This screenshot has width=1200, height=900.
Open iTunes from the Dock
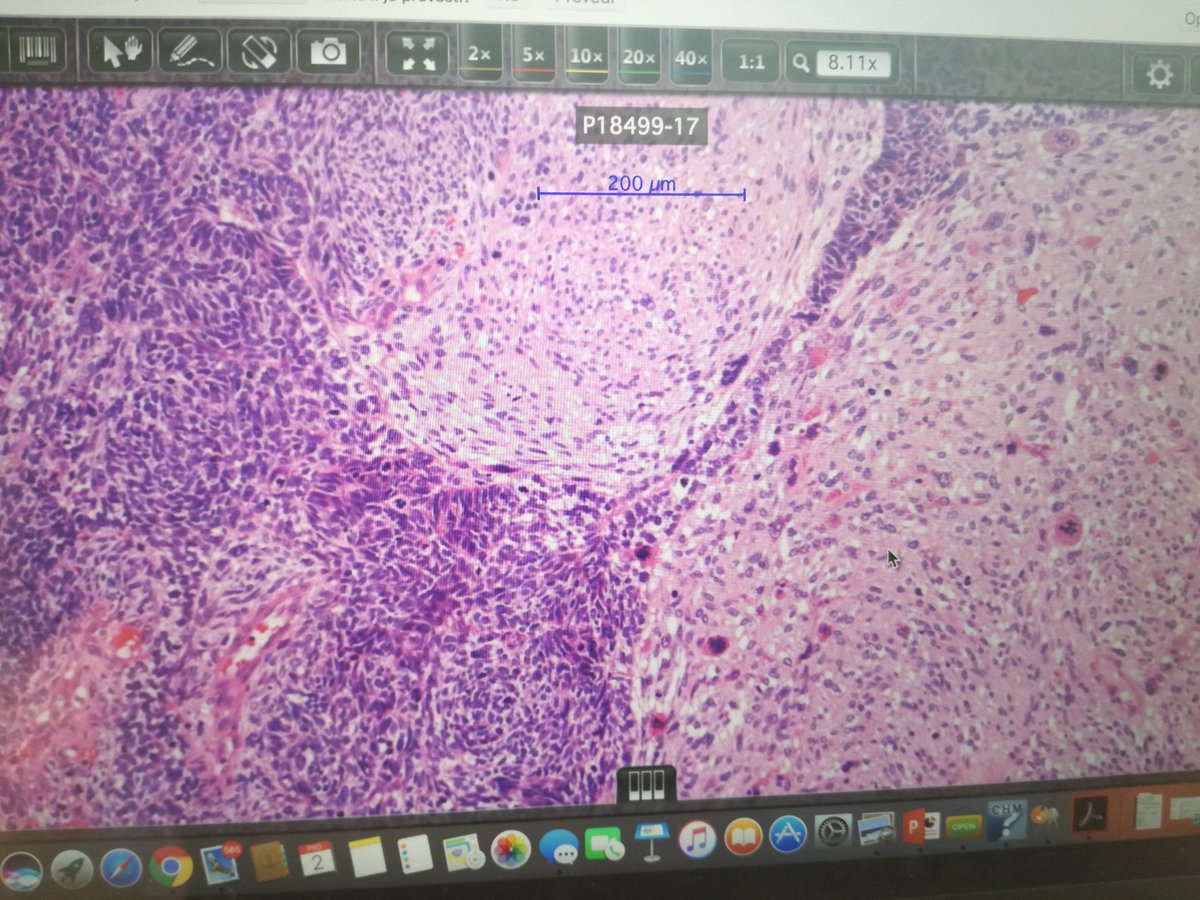(697, 839)
